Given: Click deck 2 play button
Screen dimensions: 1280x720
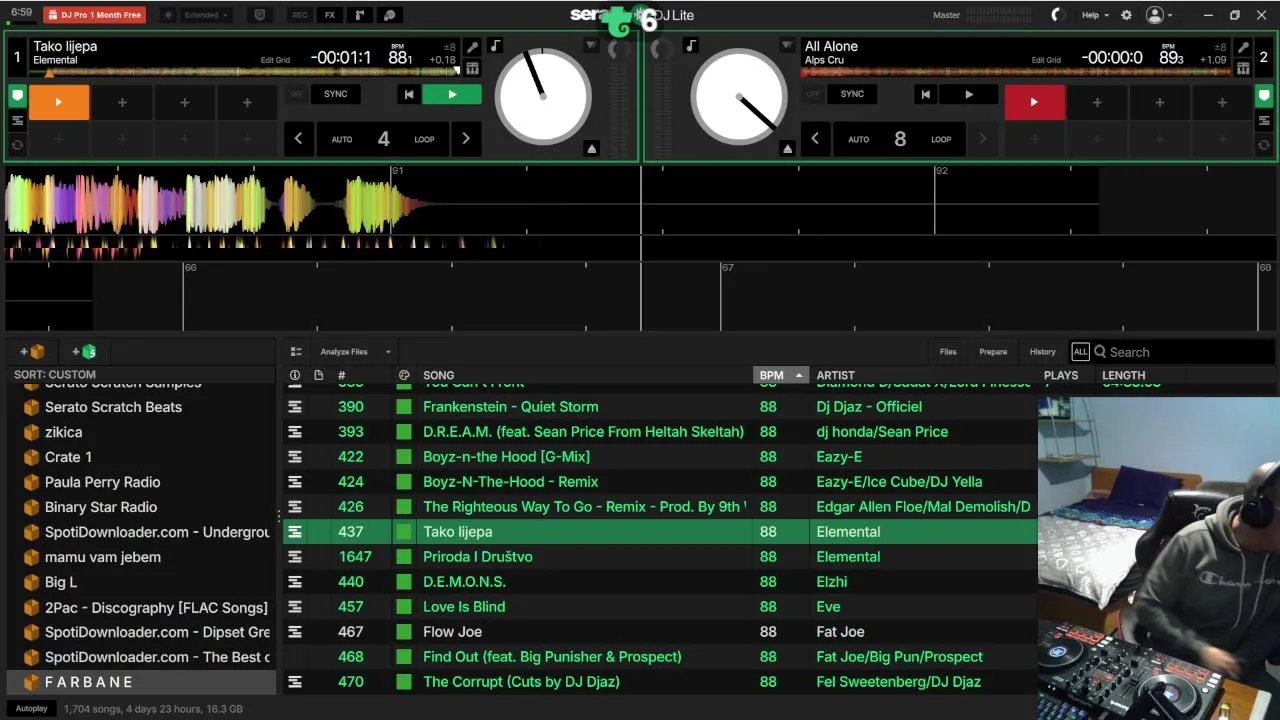Looking at the screenshot, I should click(x=968, y=94).
